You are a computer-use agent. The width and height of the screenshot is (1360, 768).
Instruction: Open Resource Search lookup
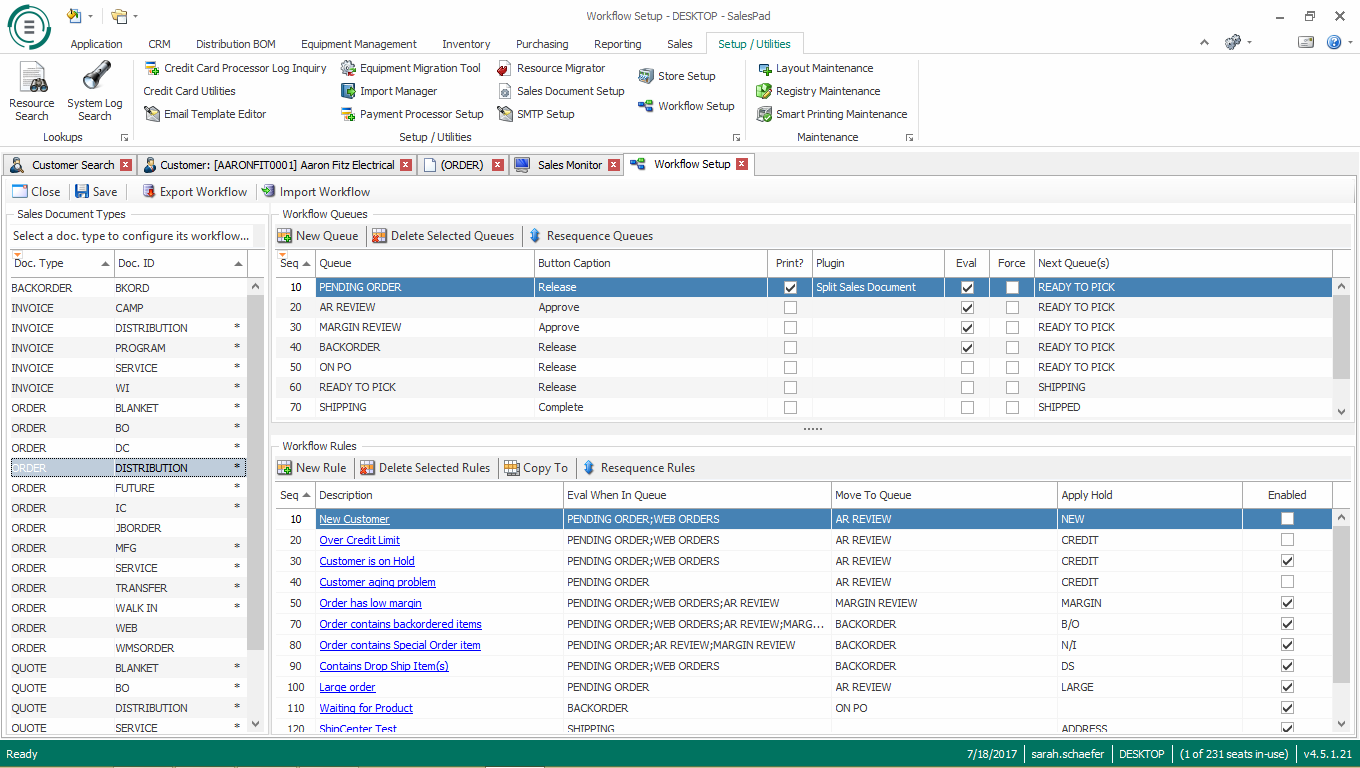pos(32,90)
